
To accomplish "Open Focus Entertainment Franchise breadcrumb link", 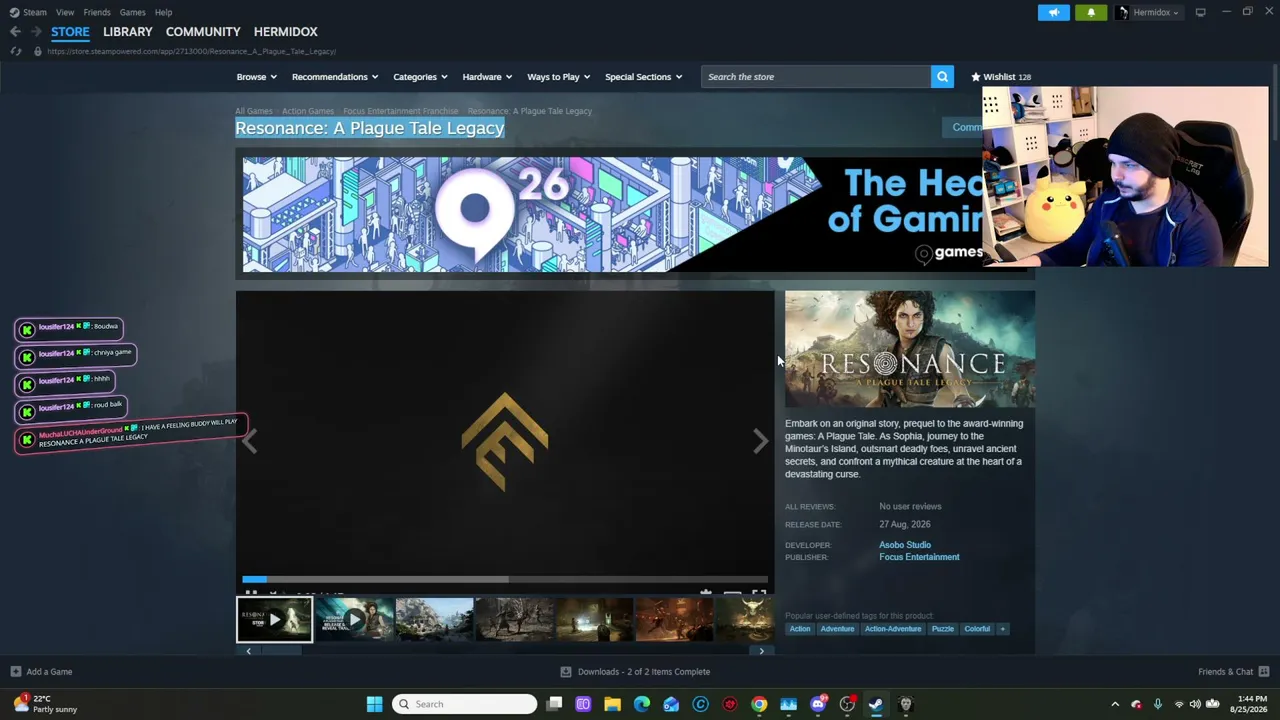I will pos(401,111).
